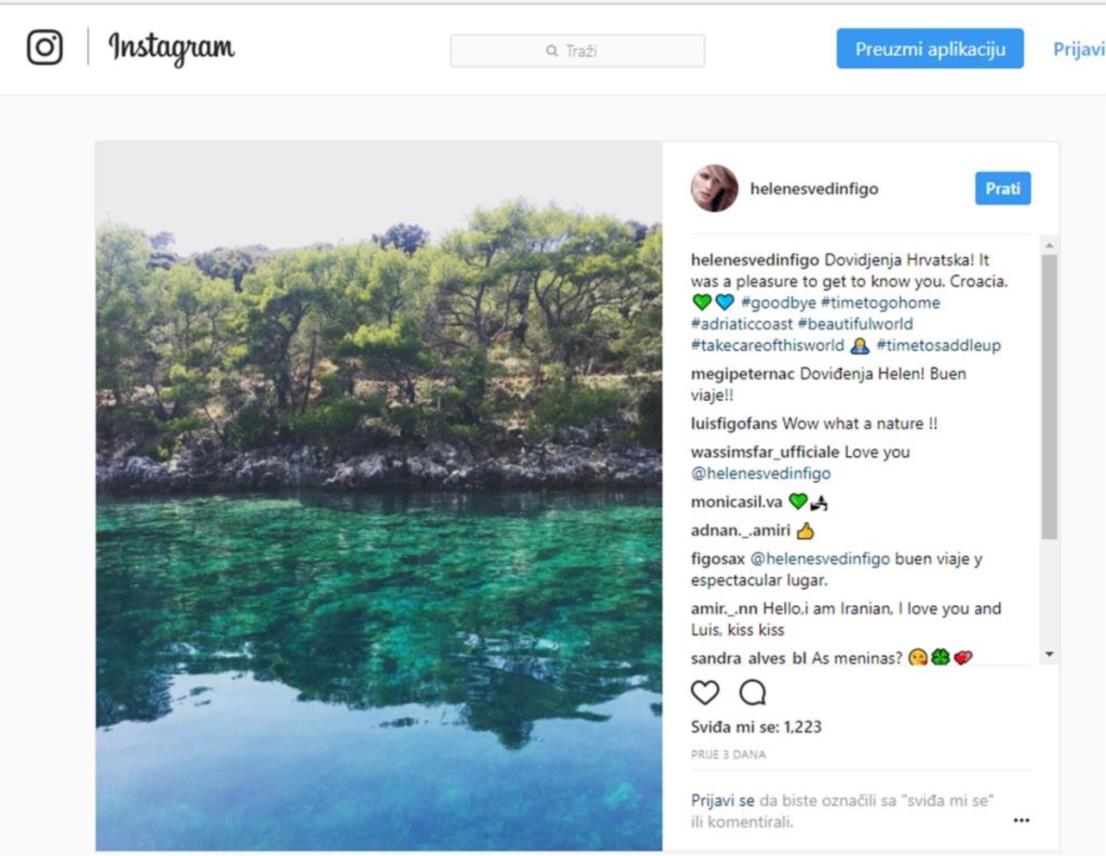Open the #timetogohome hashtag

pos(880,303)
